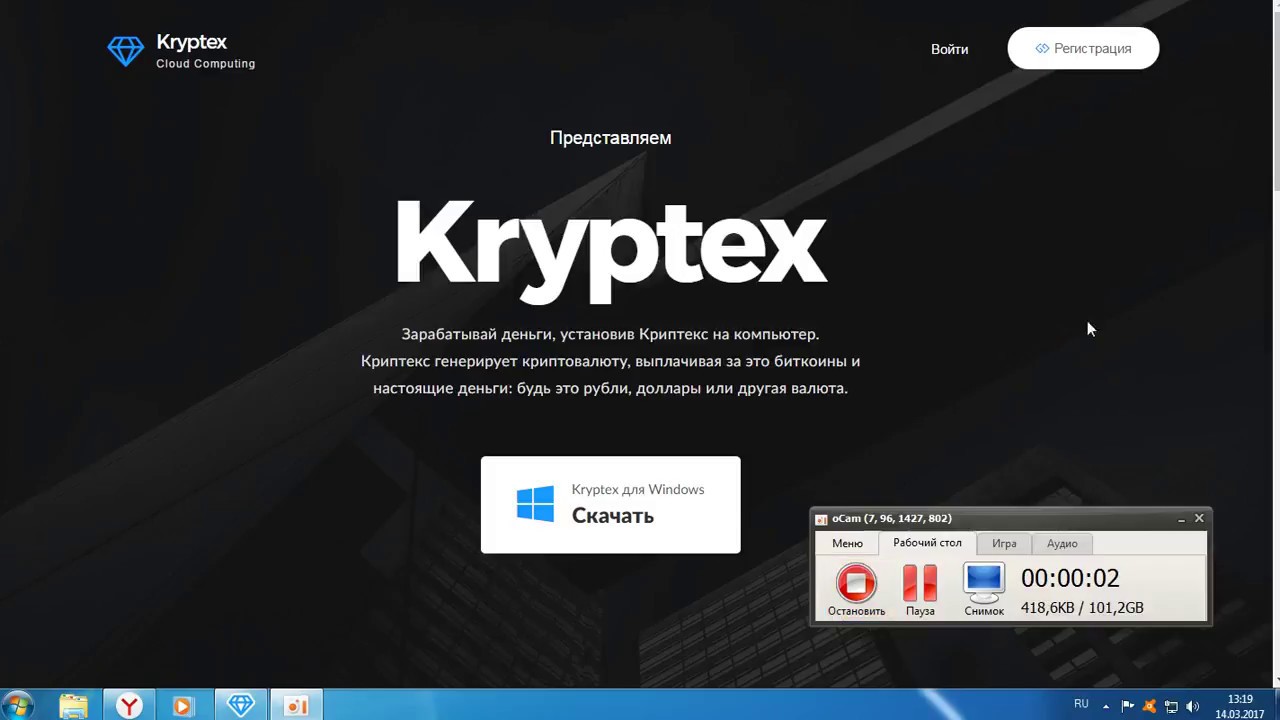Screen dimensions: 1280x720
Task: Open Yandex Browser from the taskbar
Action: (x=129, y=706)
